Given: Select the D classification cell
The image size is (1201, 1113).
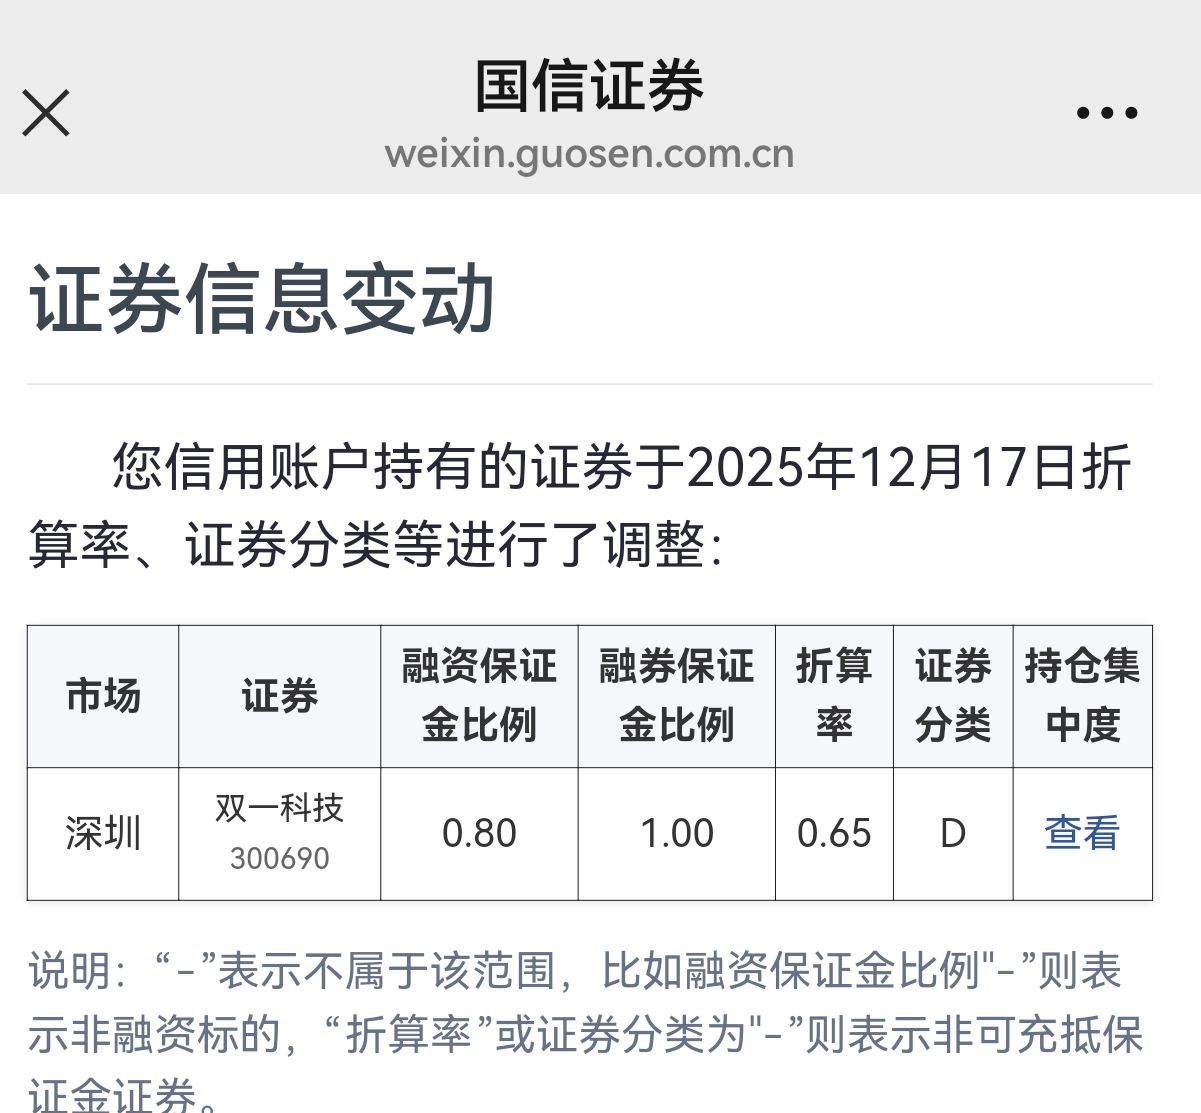Looking at the screenshot, I should (x=953, y=833).
